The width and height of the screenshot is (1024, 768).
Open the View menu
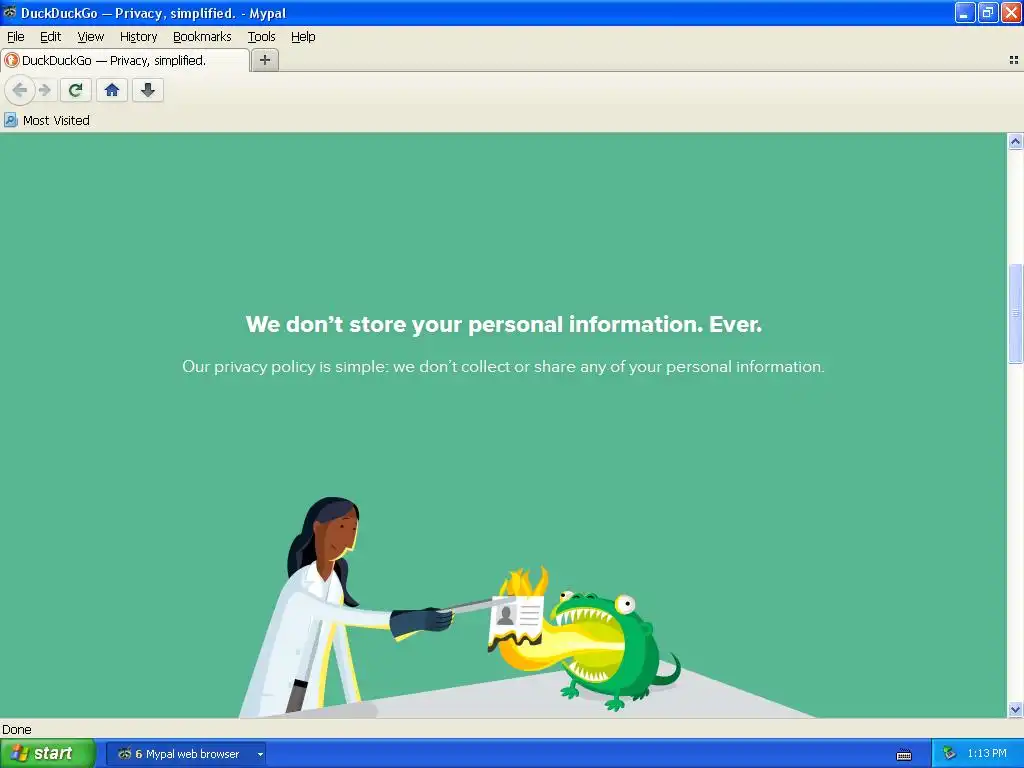[90, 37]
